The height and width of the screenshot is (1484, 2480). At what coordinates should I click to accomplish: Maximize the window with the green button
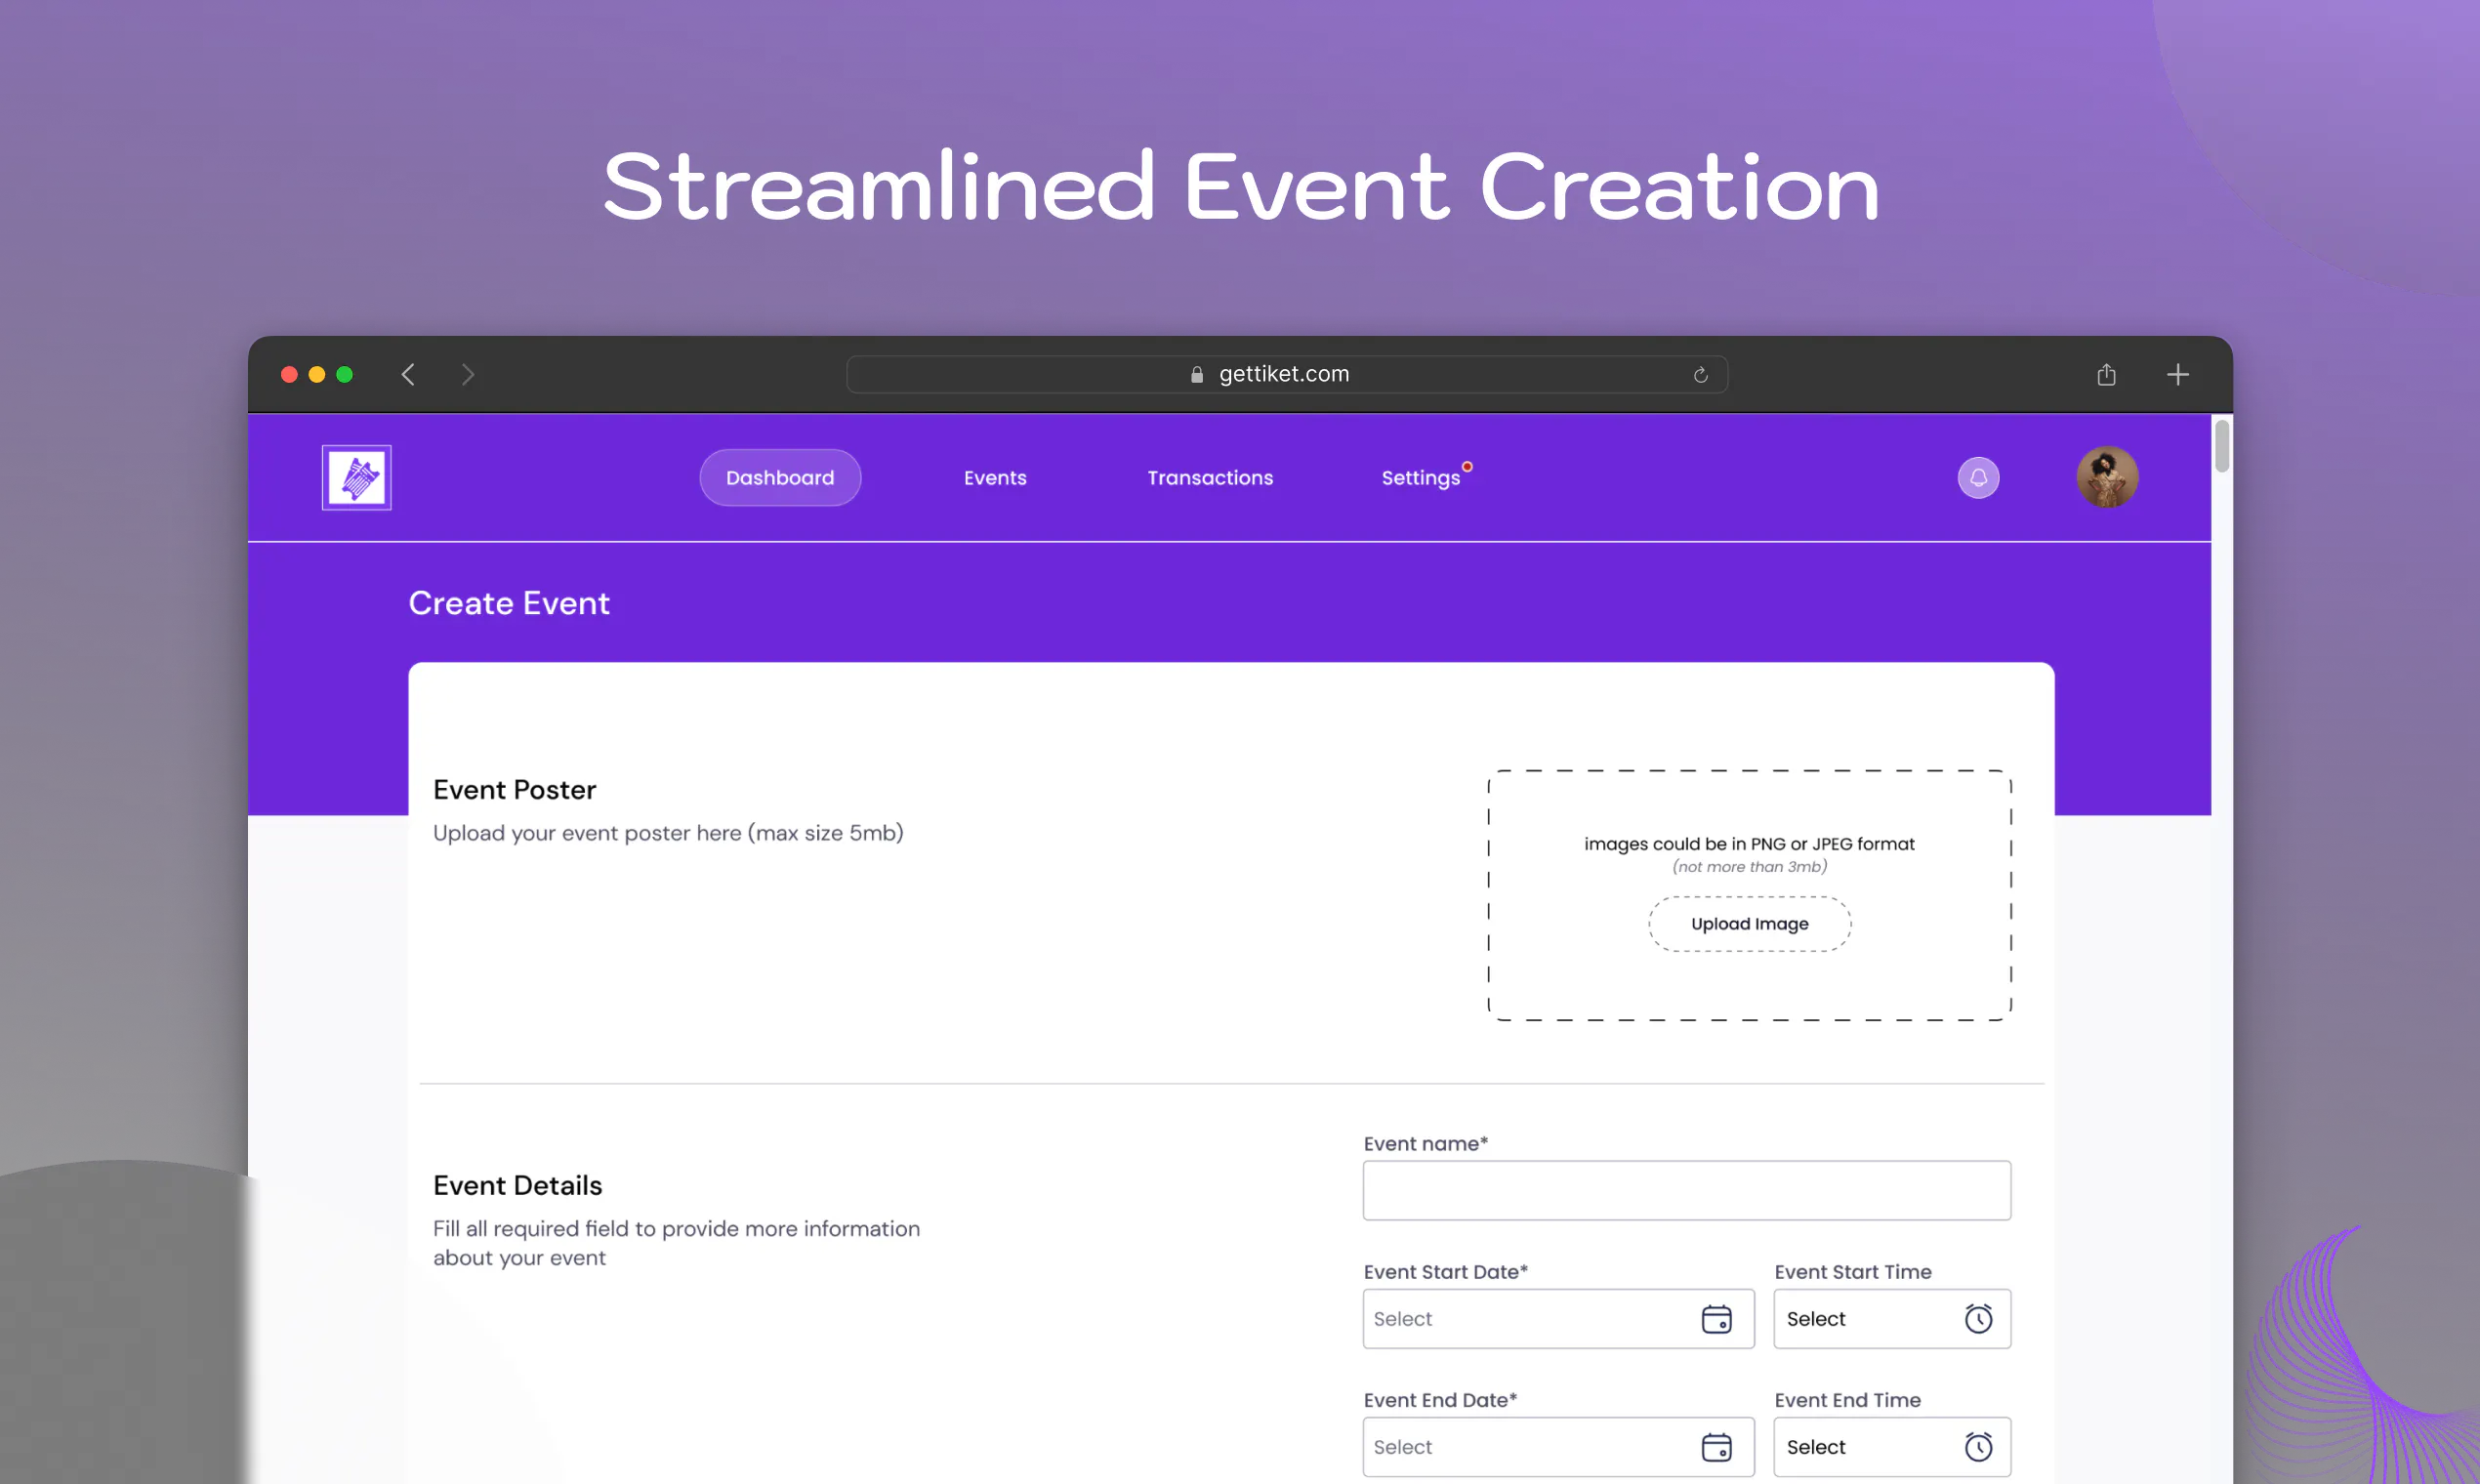tap(345, 374)
